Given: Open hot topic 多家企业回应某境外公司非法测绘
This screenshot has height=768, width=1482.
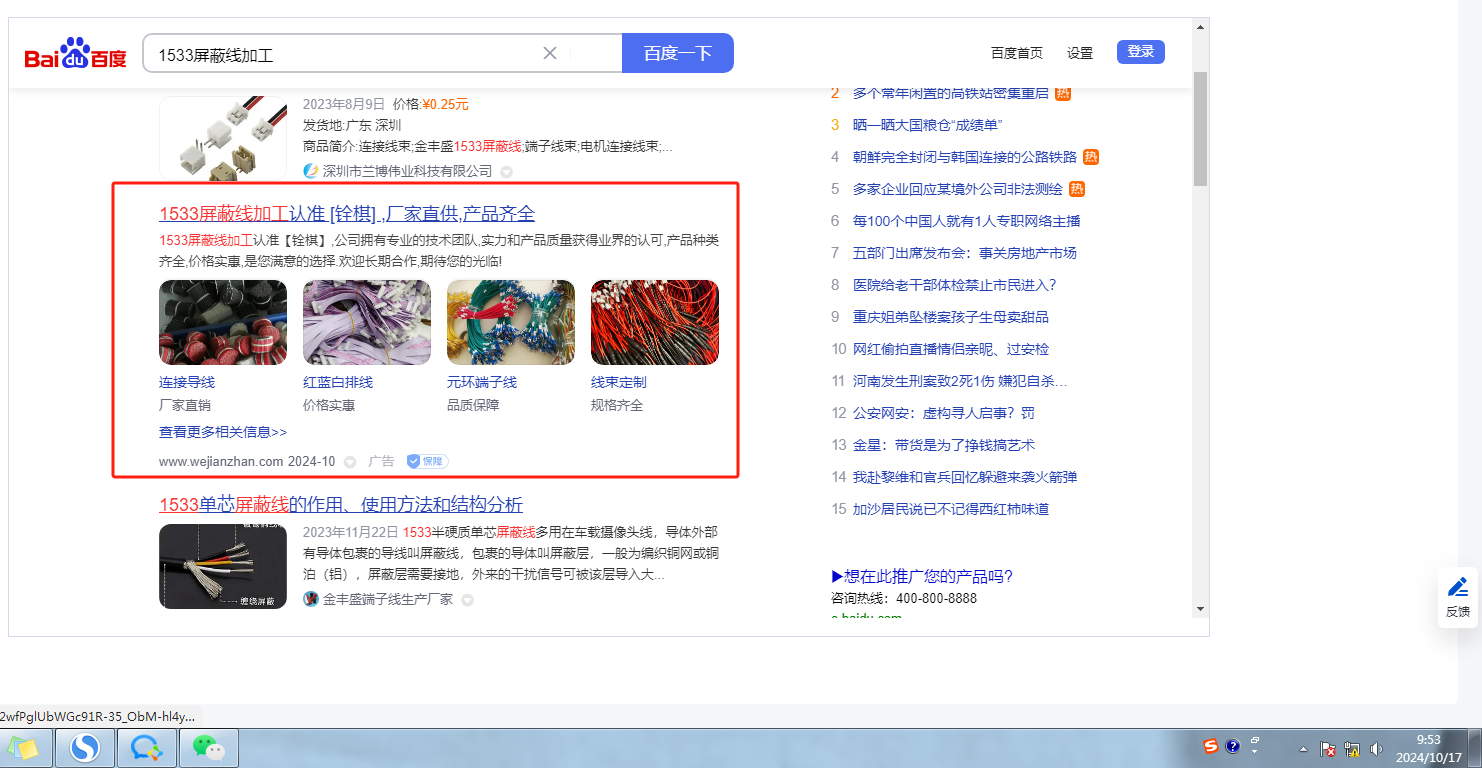Looking at the screenshot, I should (x=958, y=189).
